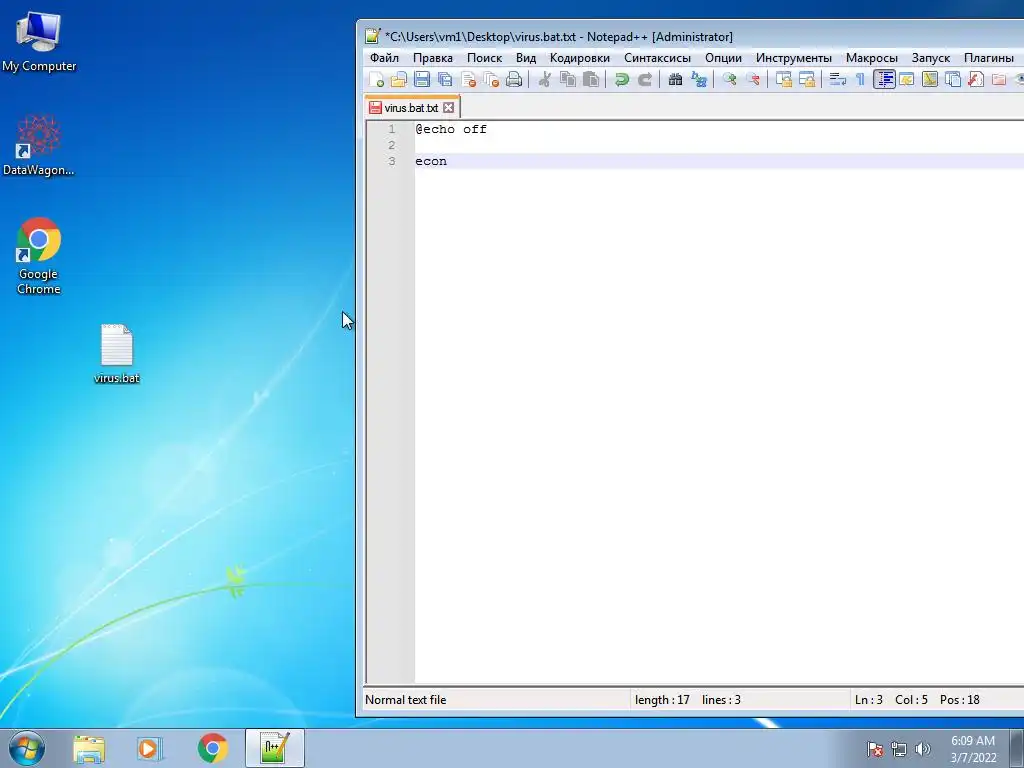Click the Open file toolbar icon
Viewport: 1024px width, 768px height.
[398, 80]
